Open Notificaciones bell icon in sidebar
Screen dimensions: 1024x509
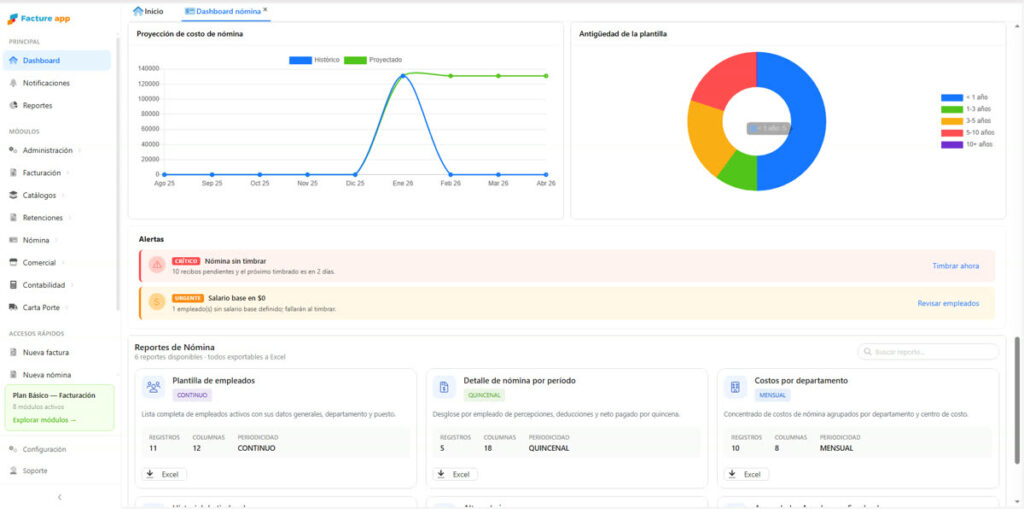[x=13, y=83]
